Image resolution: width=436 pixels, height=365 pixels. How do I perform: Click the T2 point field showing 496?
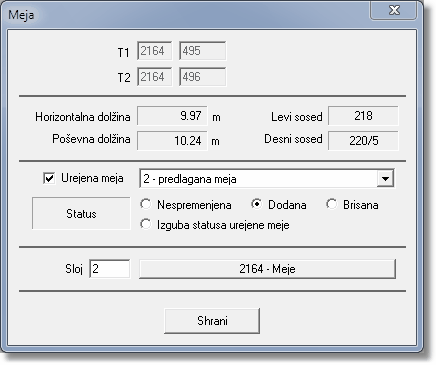tap(203, 77)
